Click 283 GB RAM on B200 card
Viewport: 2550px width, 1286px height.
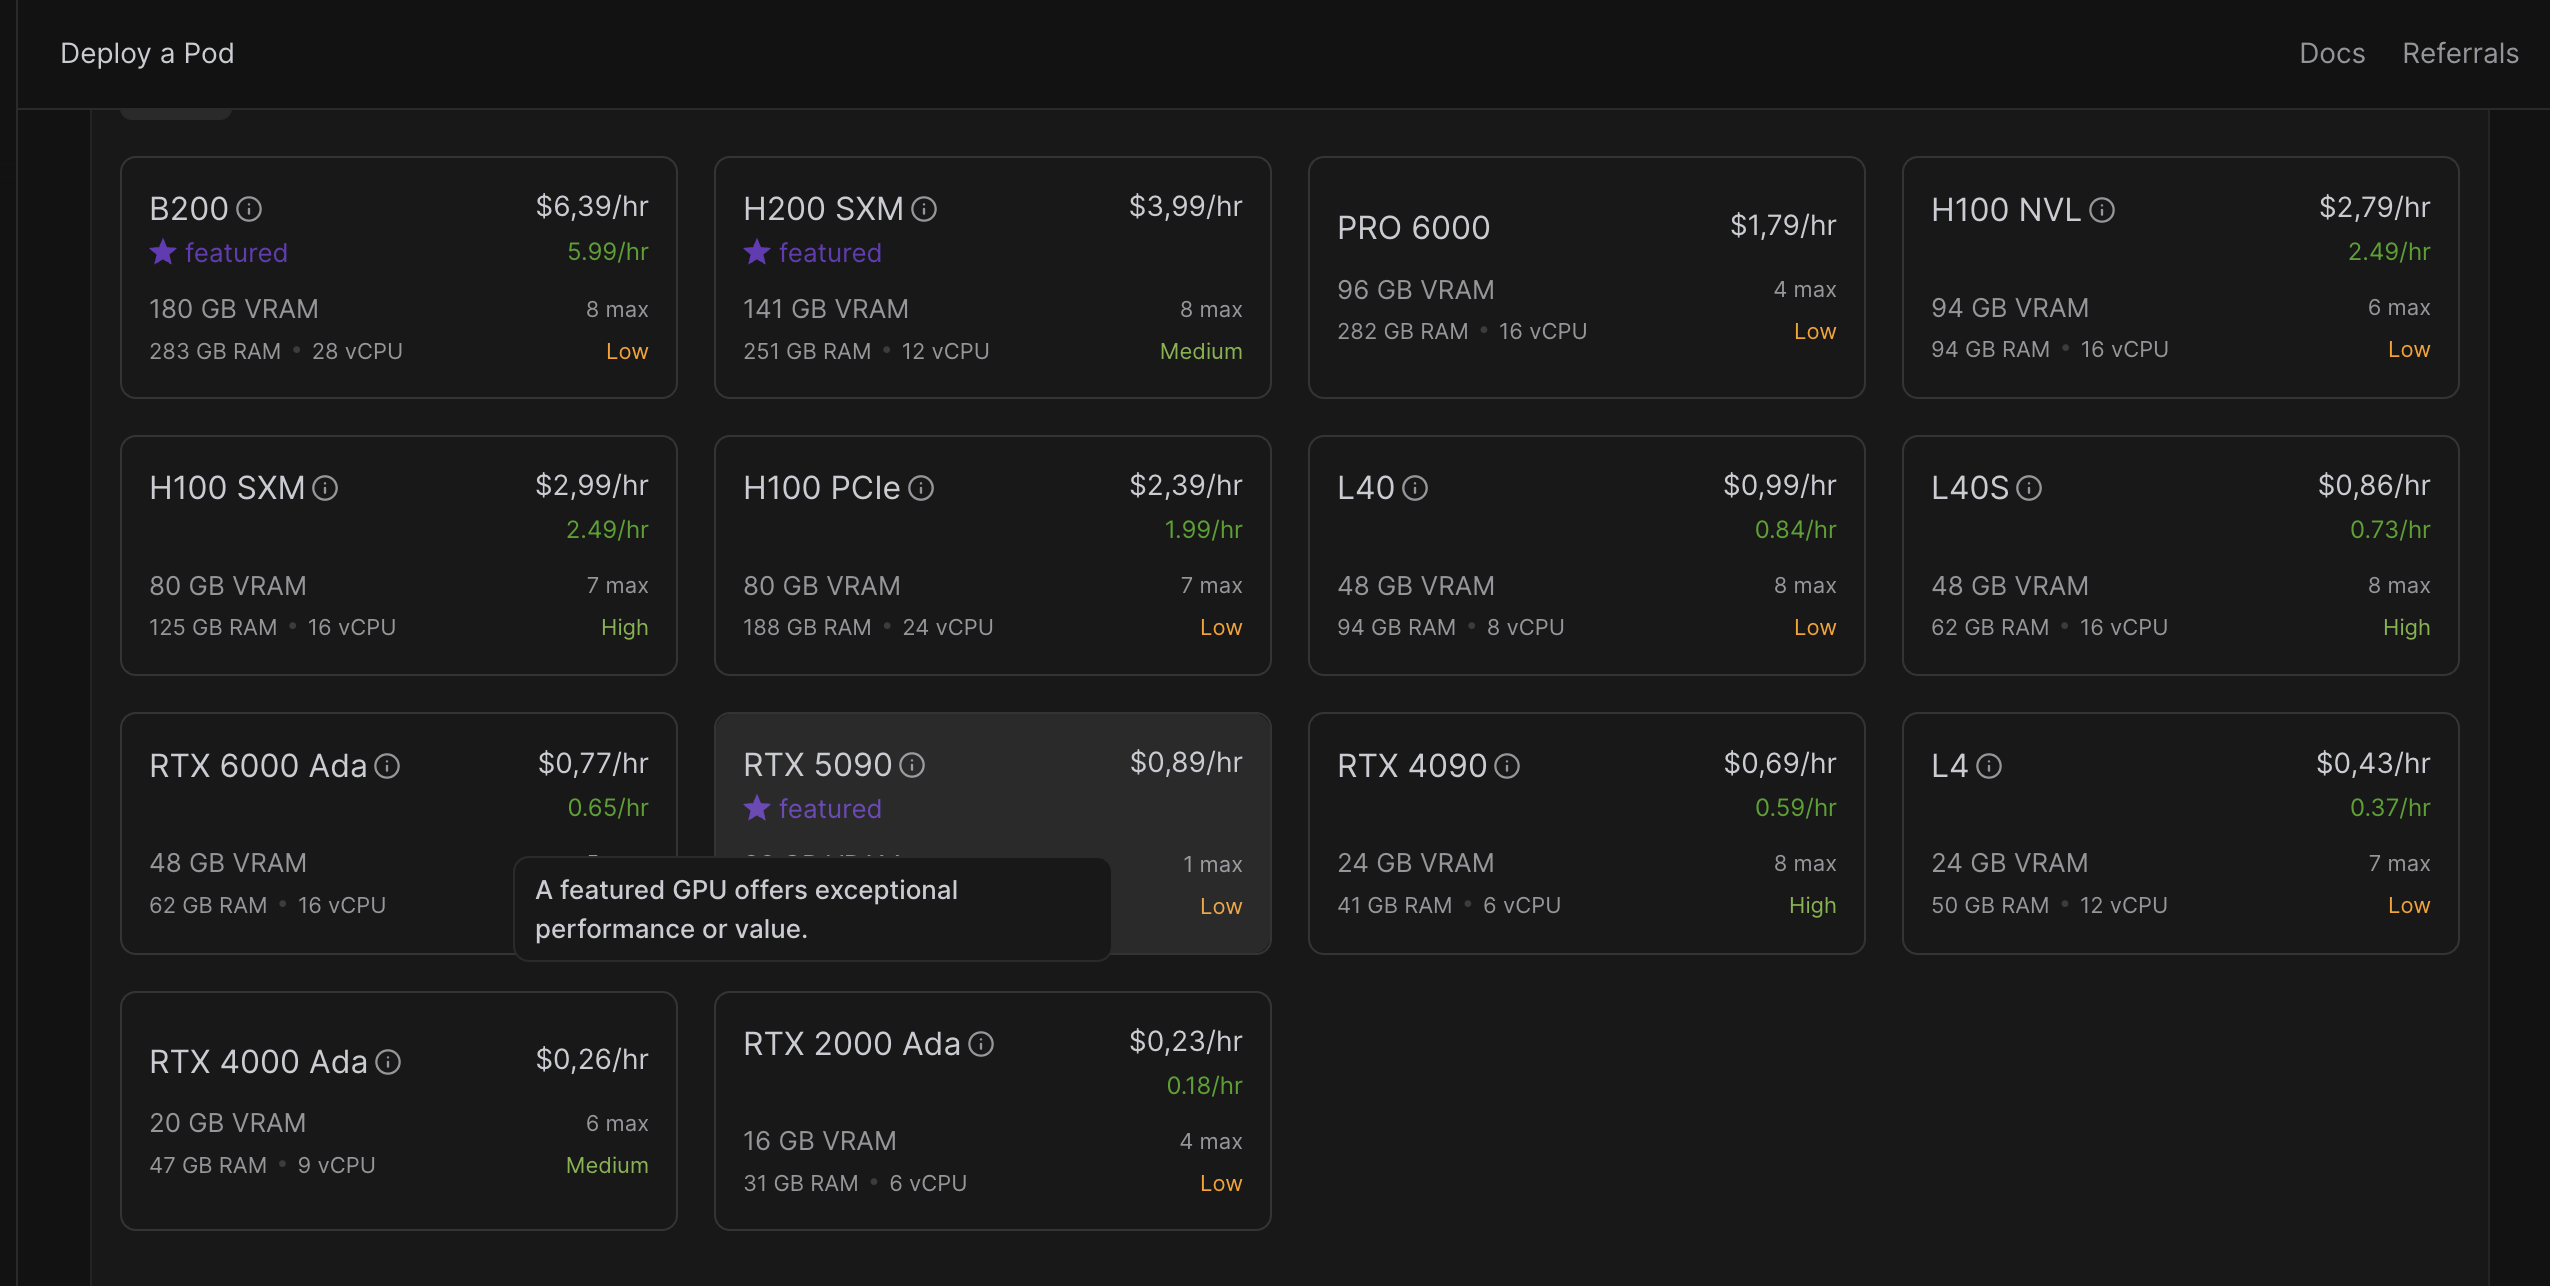tap(215, 352)
